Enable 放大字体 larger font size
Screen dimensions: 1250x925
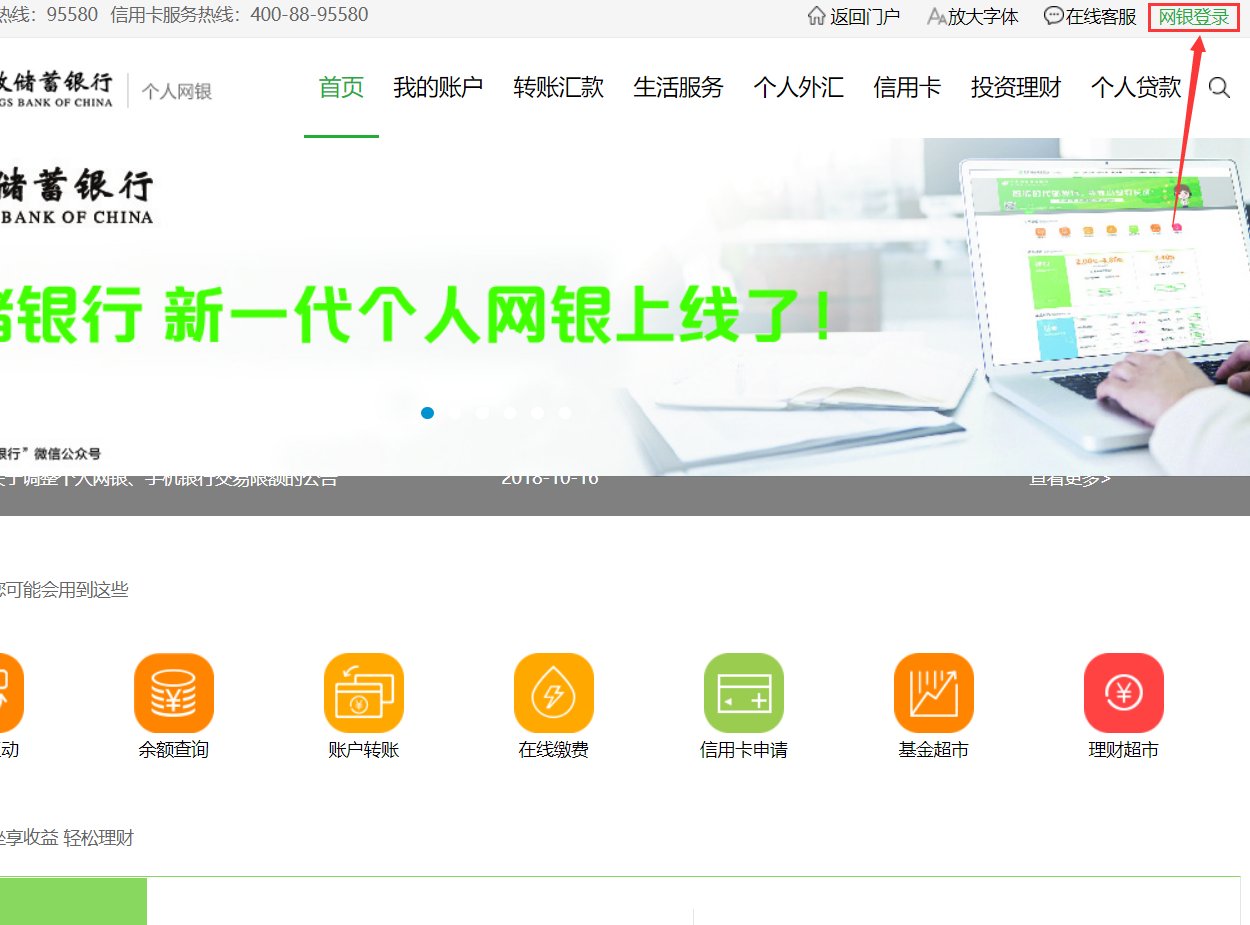click(971, 16)
